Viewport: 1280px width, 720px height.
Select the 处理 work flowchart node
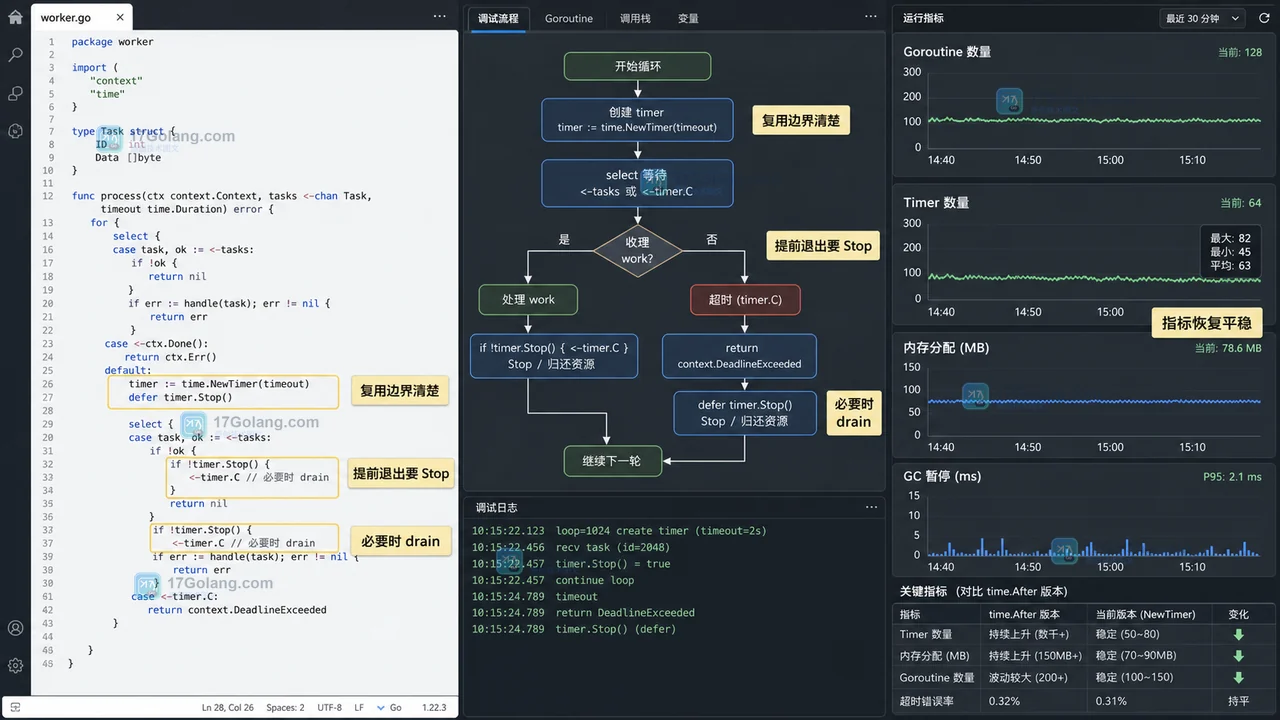pos(528,299)
